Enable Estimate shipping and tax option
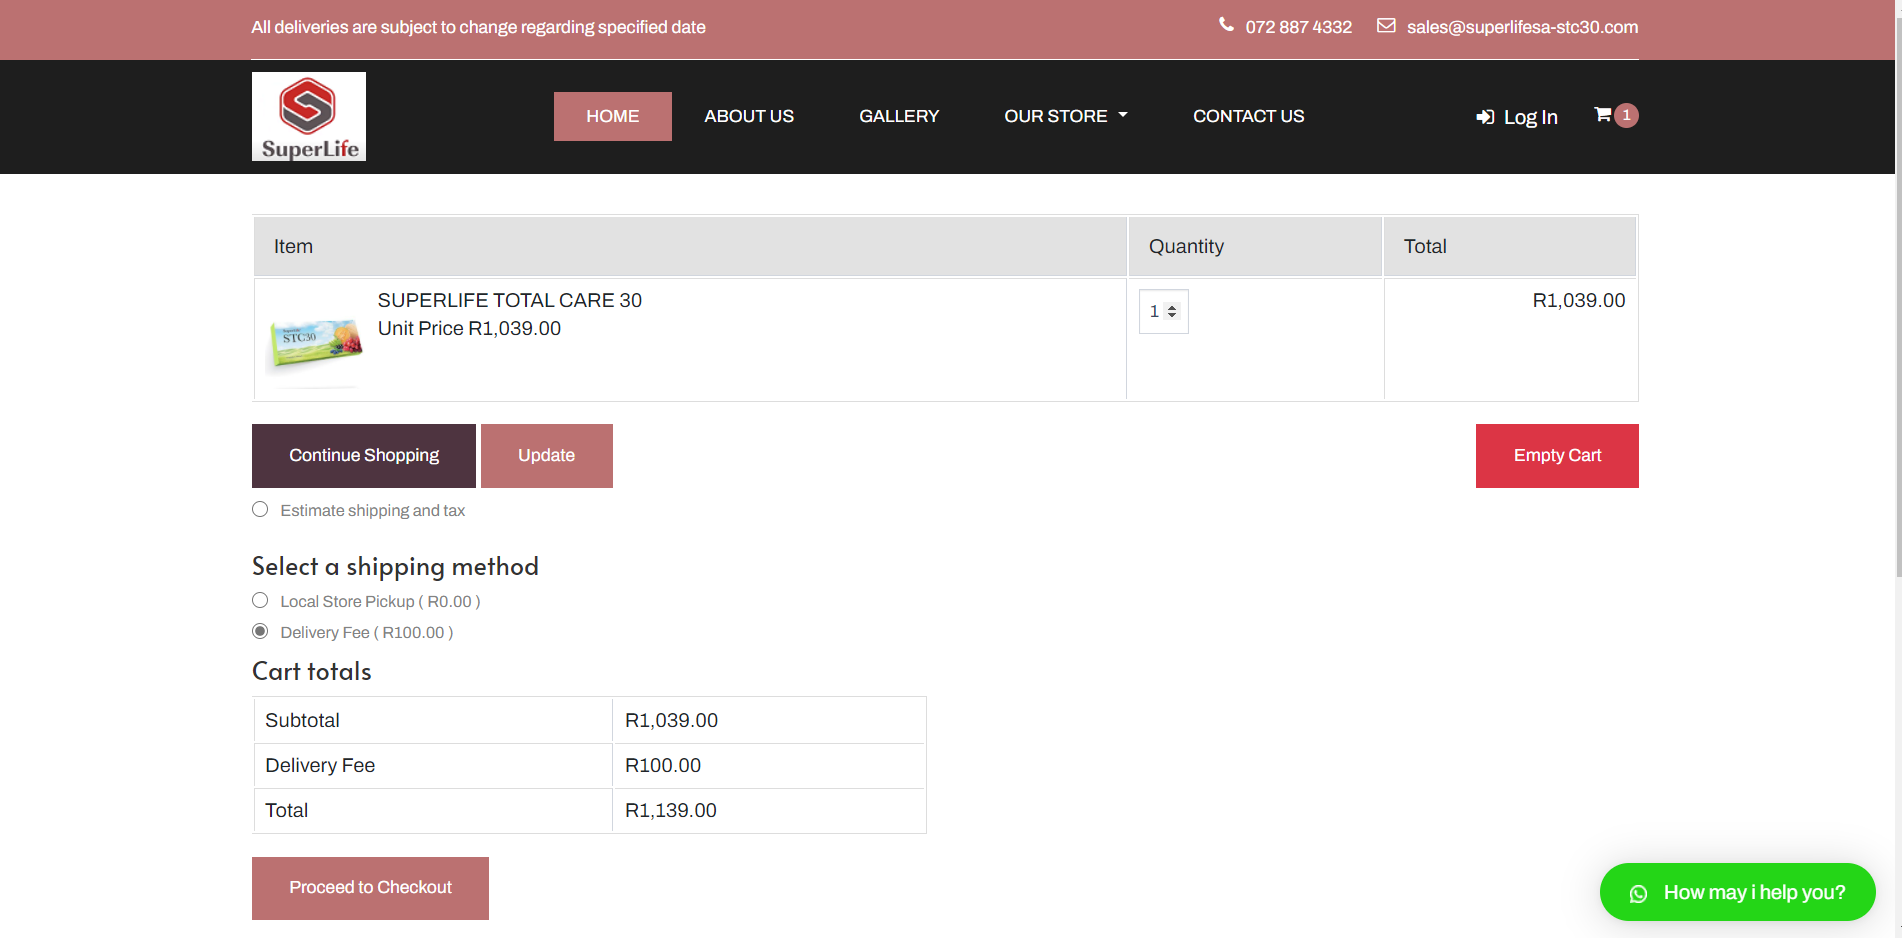The width and height of the screenshot is (1902, 938). click(x=260, y=510)
